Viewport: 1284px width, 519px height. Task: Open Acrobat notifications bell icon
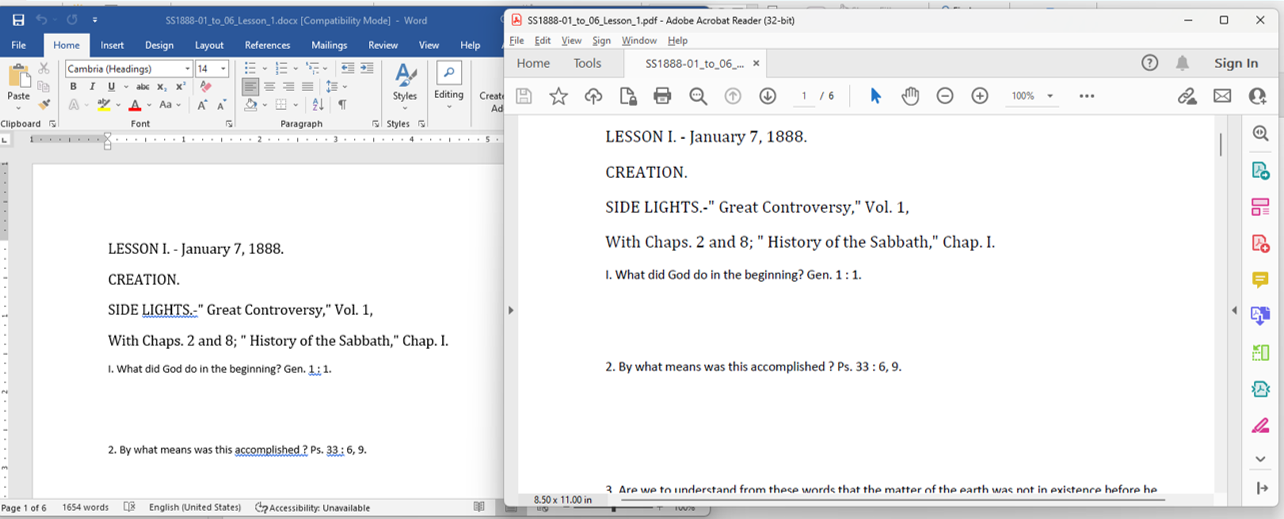1182,63
